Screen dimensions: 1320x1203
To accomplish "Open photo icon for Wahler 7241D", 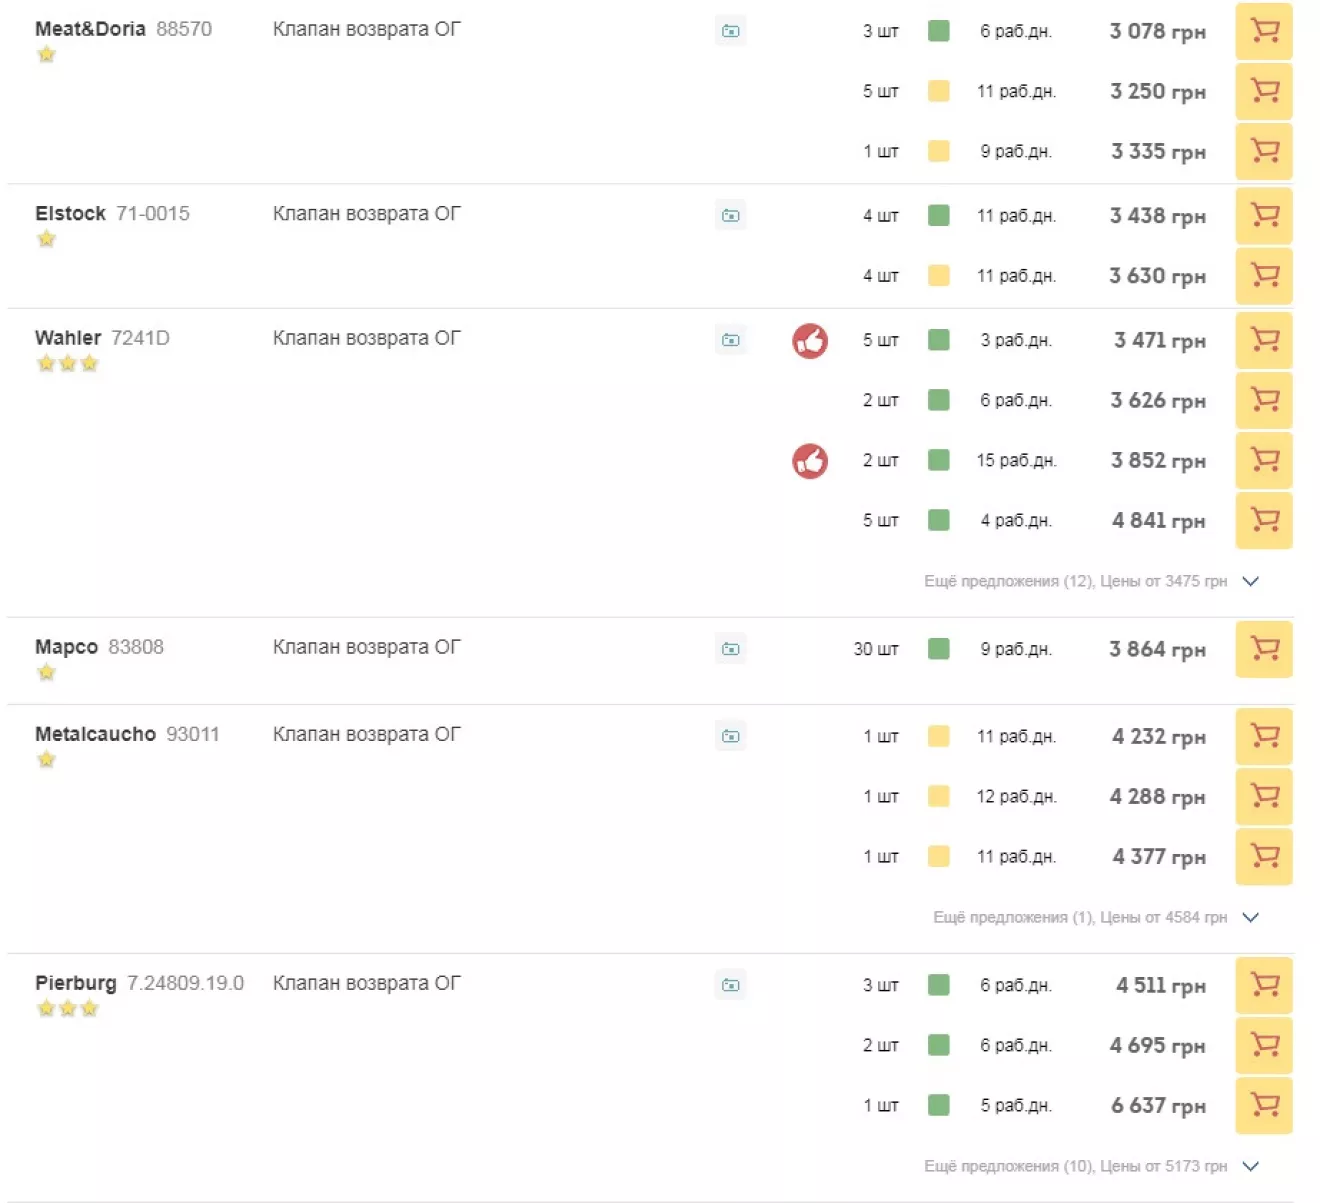I will [x=731, y=340].
